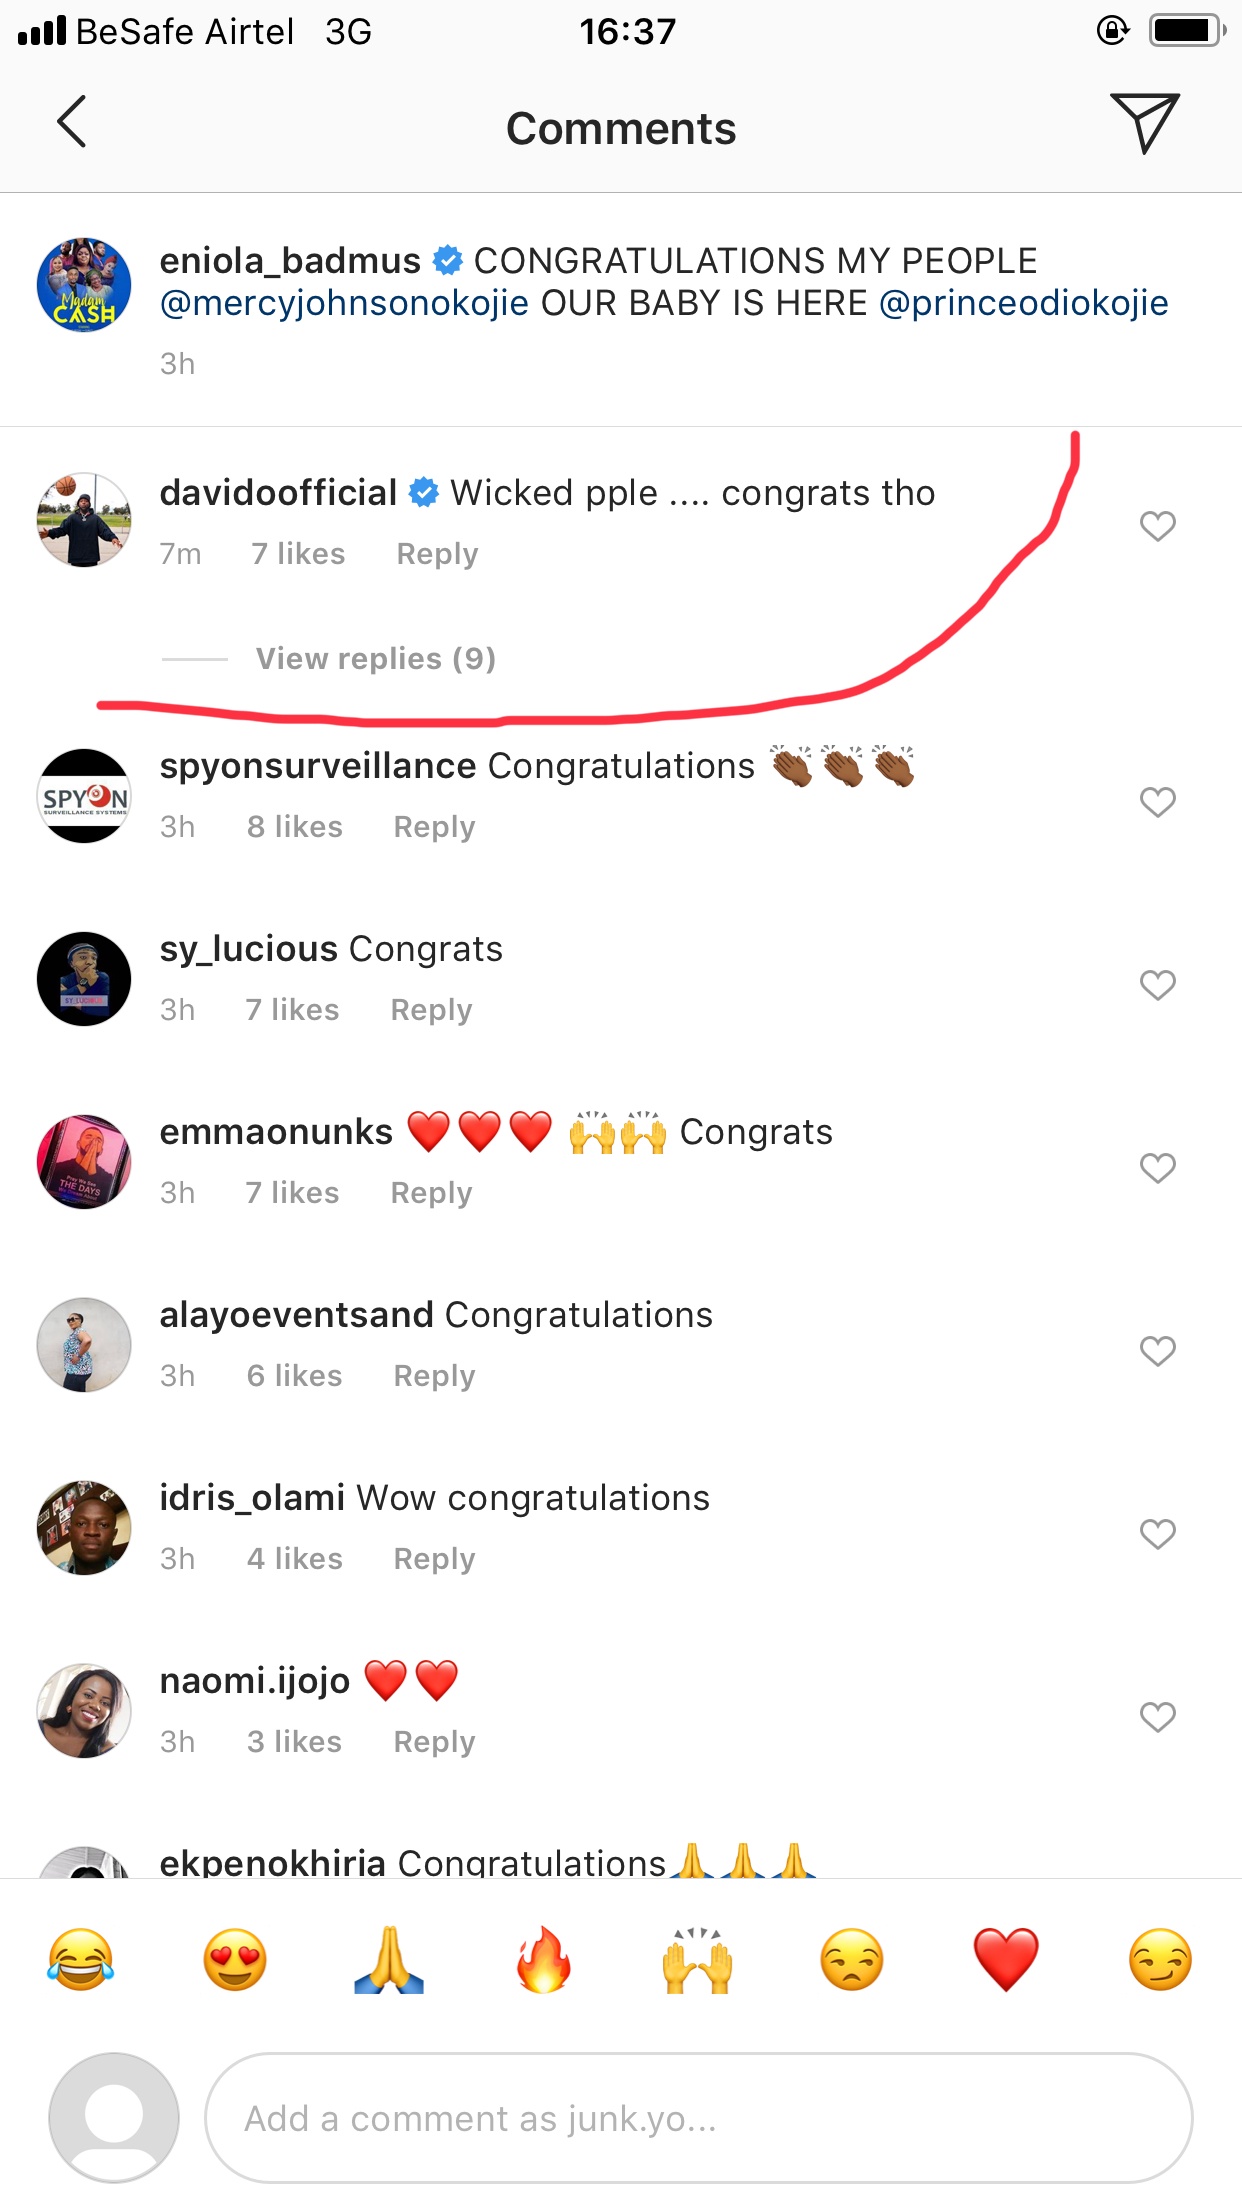Tap the fire emoji shortcut

[x=543, y=1960]
